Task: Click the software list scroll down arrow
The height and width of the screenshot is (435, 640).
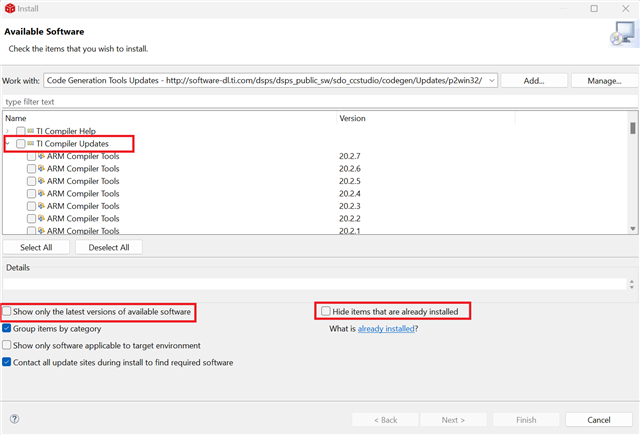Action: pos(633,229)
